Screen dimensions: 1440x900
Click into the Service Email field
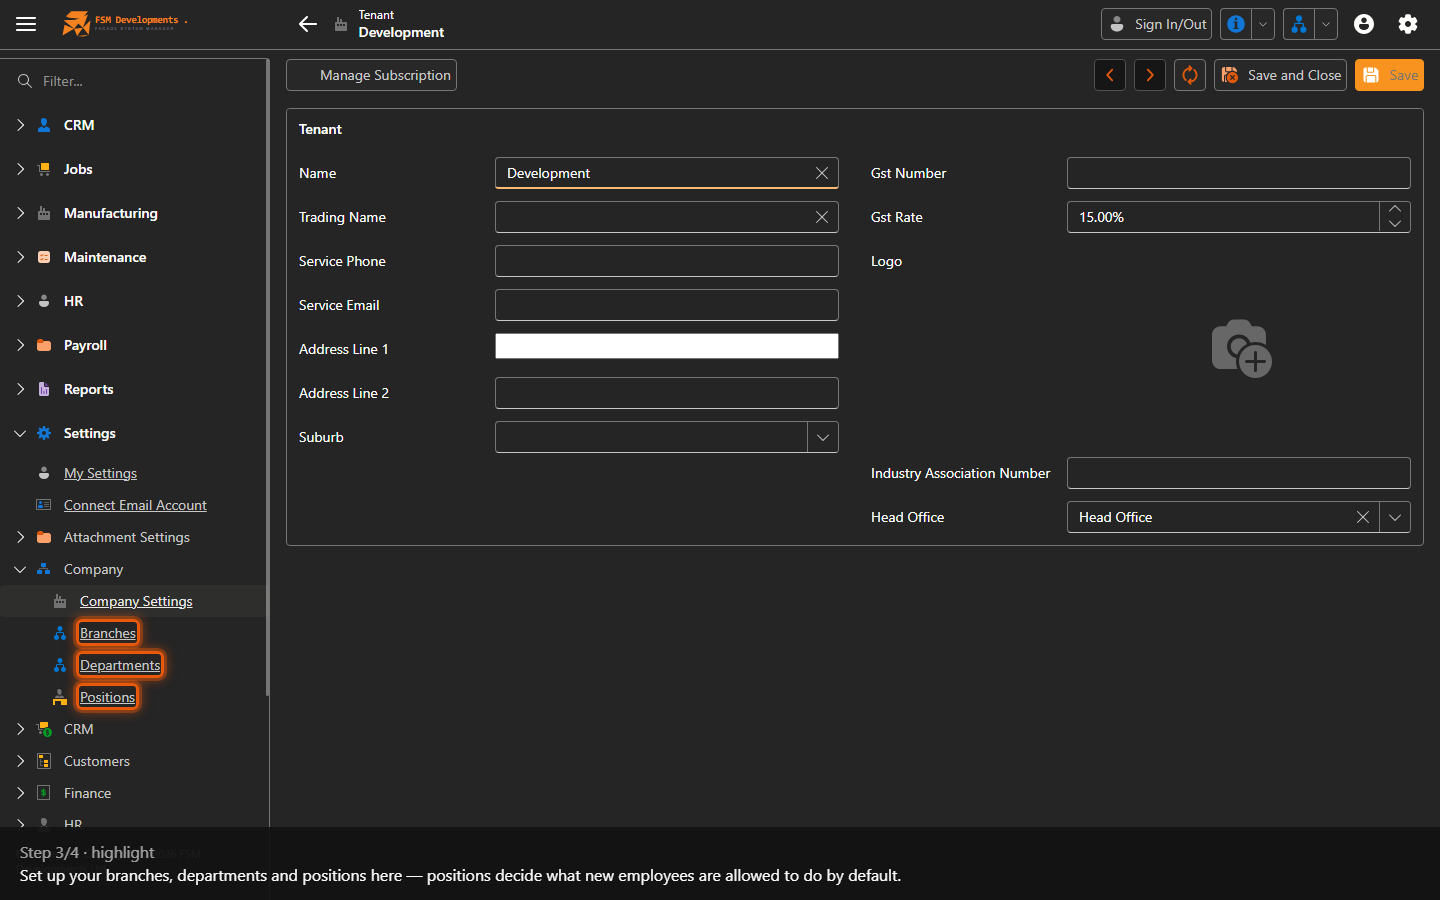pyautogui.click(x=667, y=305)
